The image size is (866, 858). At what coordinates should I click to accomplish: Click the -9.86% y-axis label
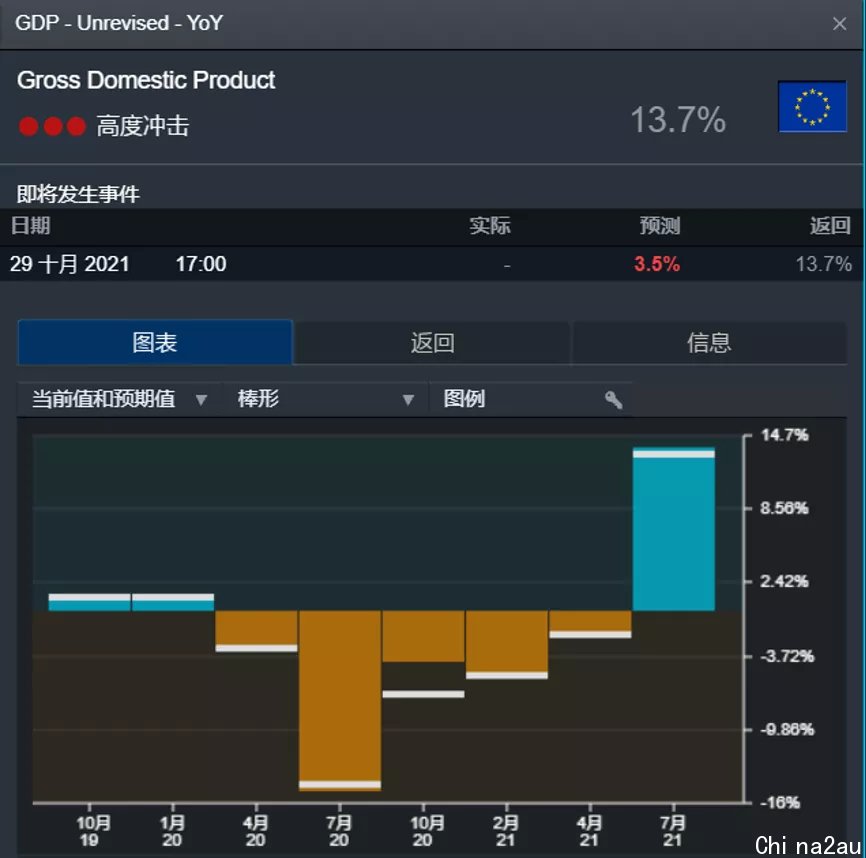787,730
